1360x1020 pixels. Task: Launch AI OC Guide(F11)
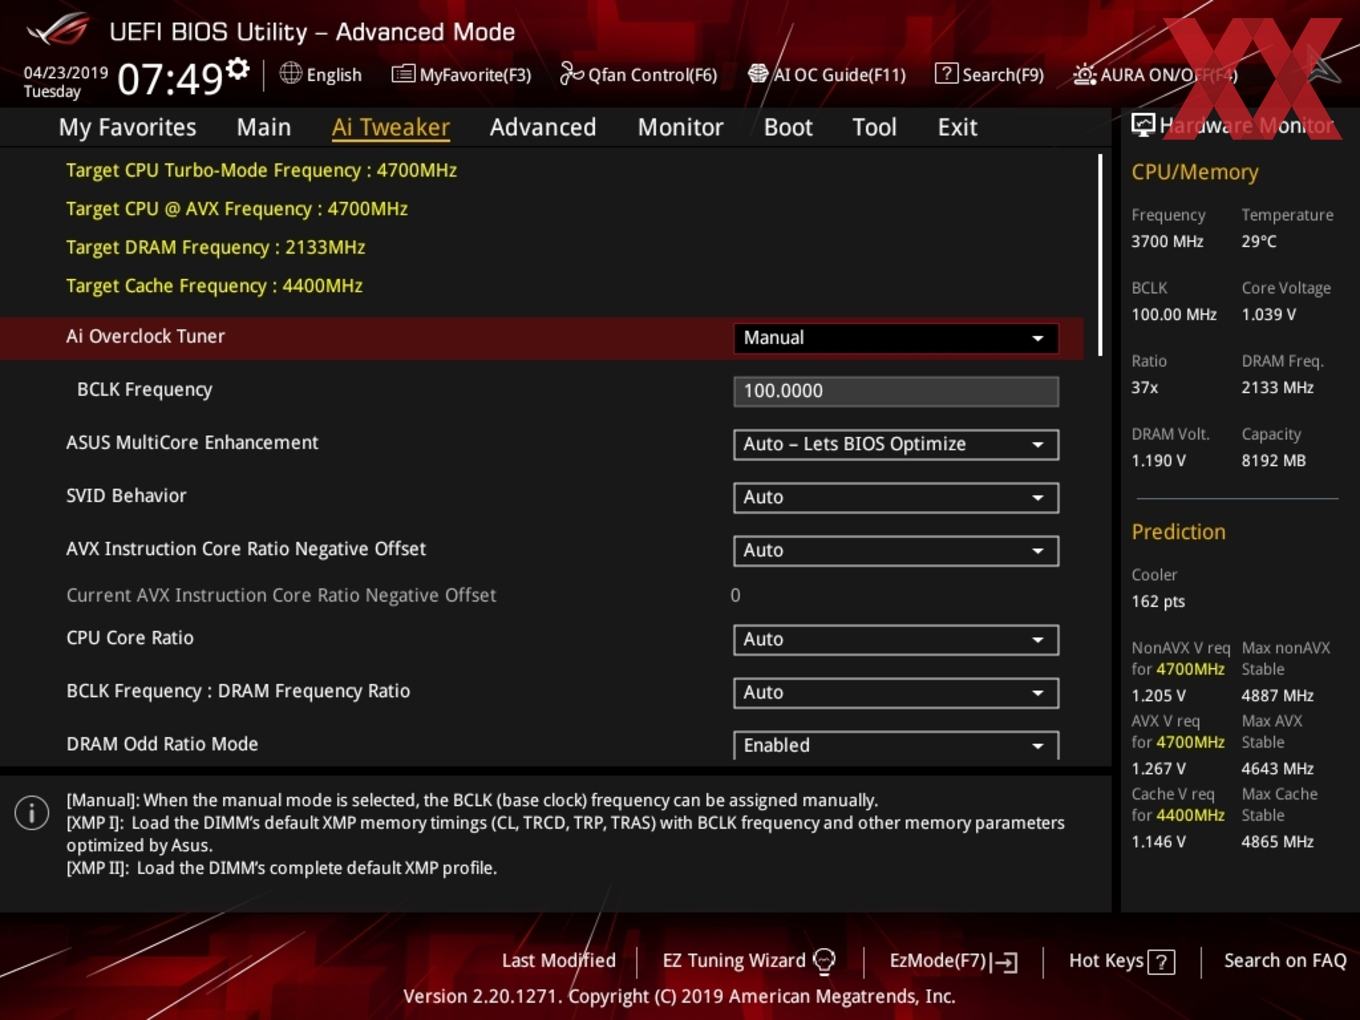pos(827,74)
